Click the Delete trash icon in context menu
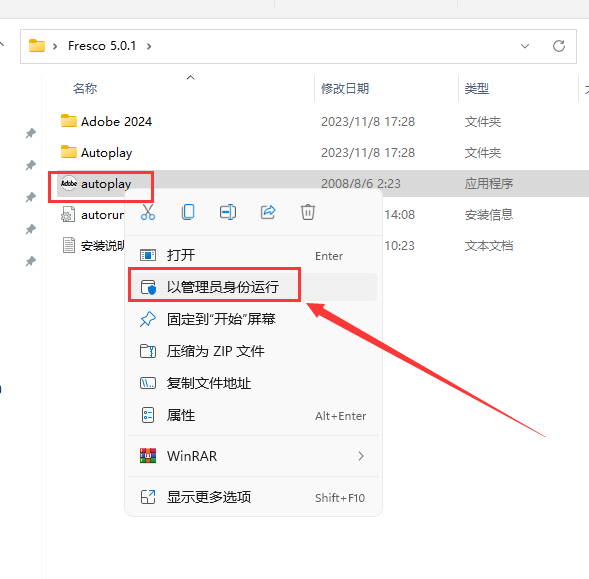This screenshot has height=579, width=589. (x=308, y=212)
